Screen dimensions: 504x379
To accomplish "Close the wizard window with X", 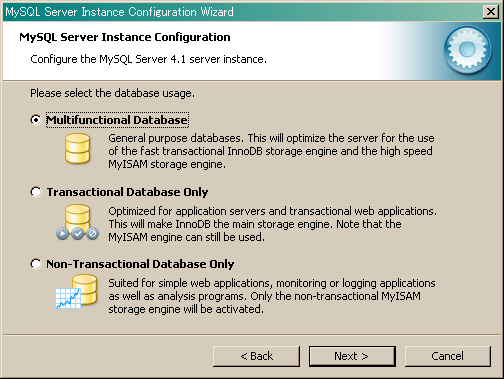I will [491, 12].
